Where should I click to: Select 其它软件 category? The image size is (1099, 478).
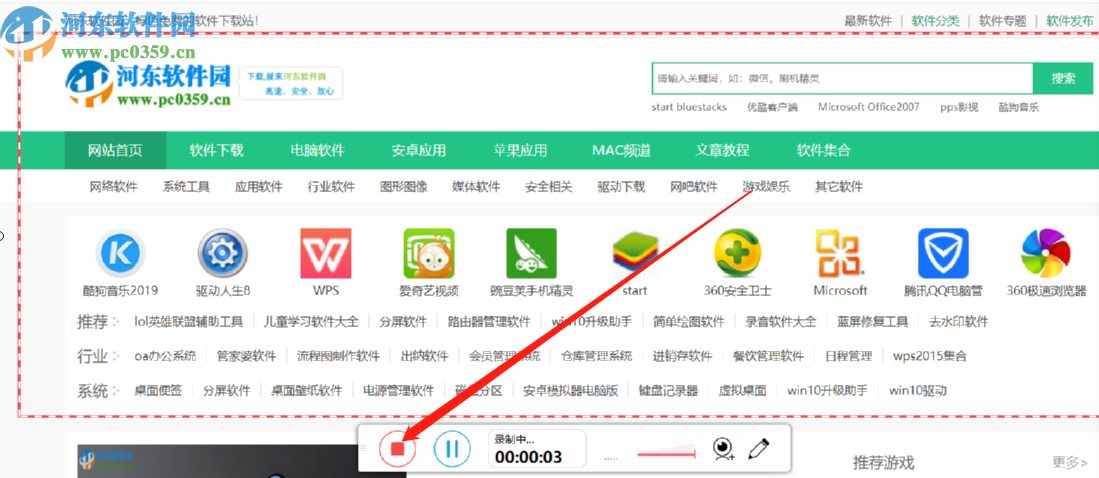(839, 186)
